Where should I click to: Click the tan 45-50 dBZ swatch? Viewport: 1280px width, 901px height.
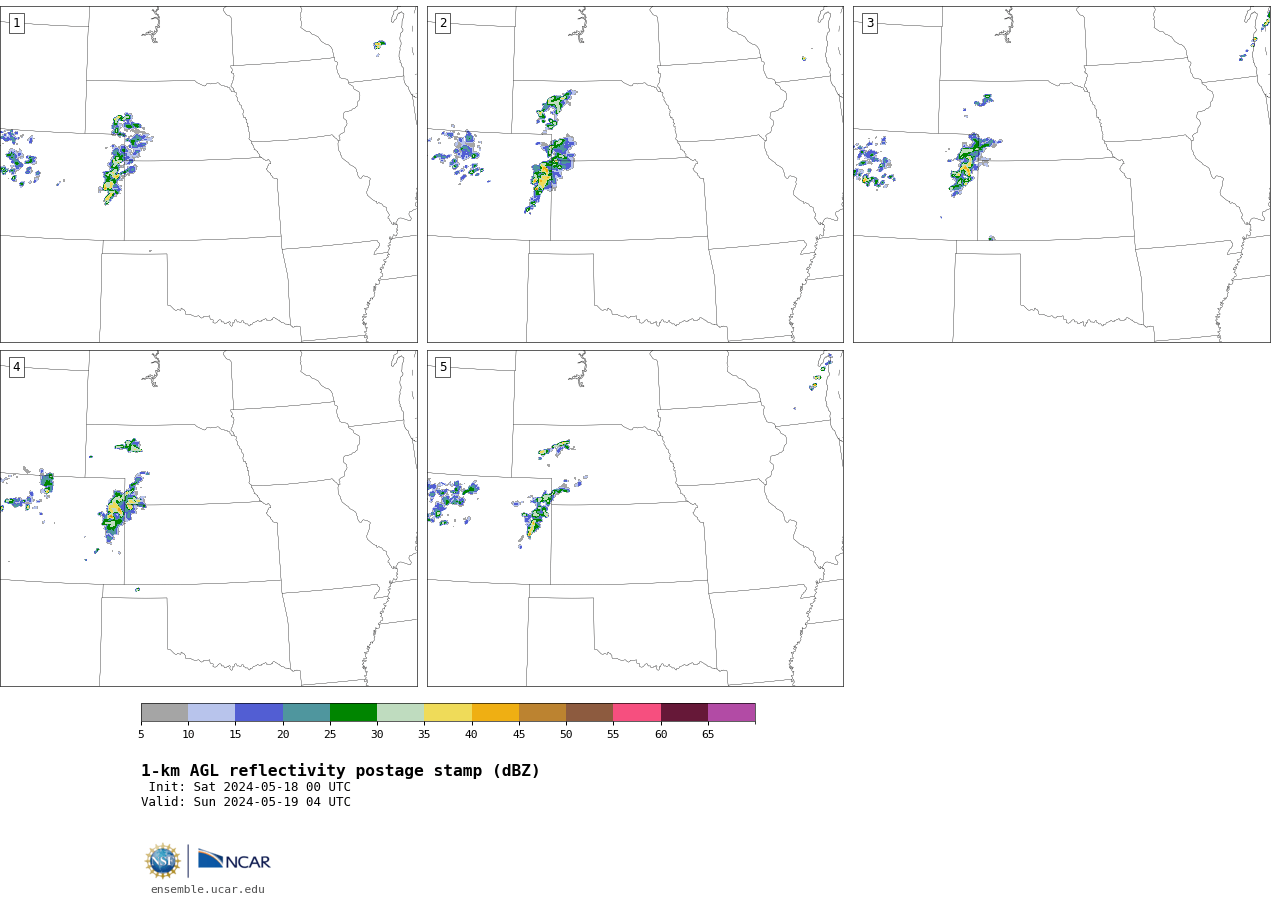point(542,712)
